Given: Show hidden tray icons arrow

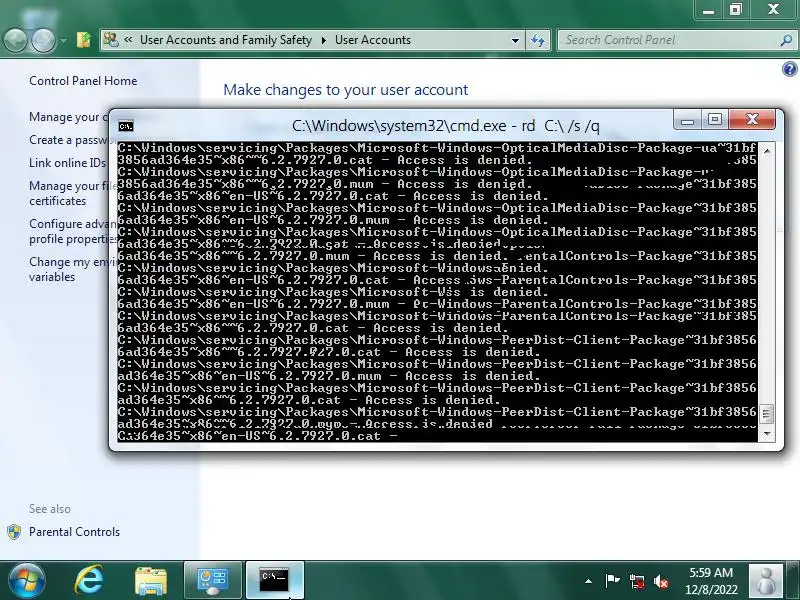Looking at the screenshot, I should tap(588, 581).
